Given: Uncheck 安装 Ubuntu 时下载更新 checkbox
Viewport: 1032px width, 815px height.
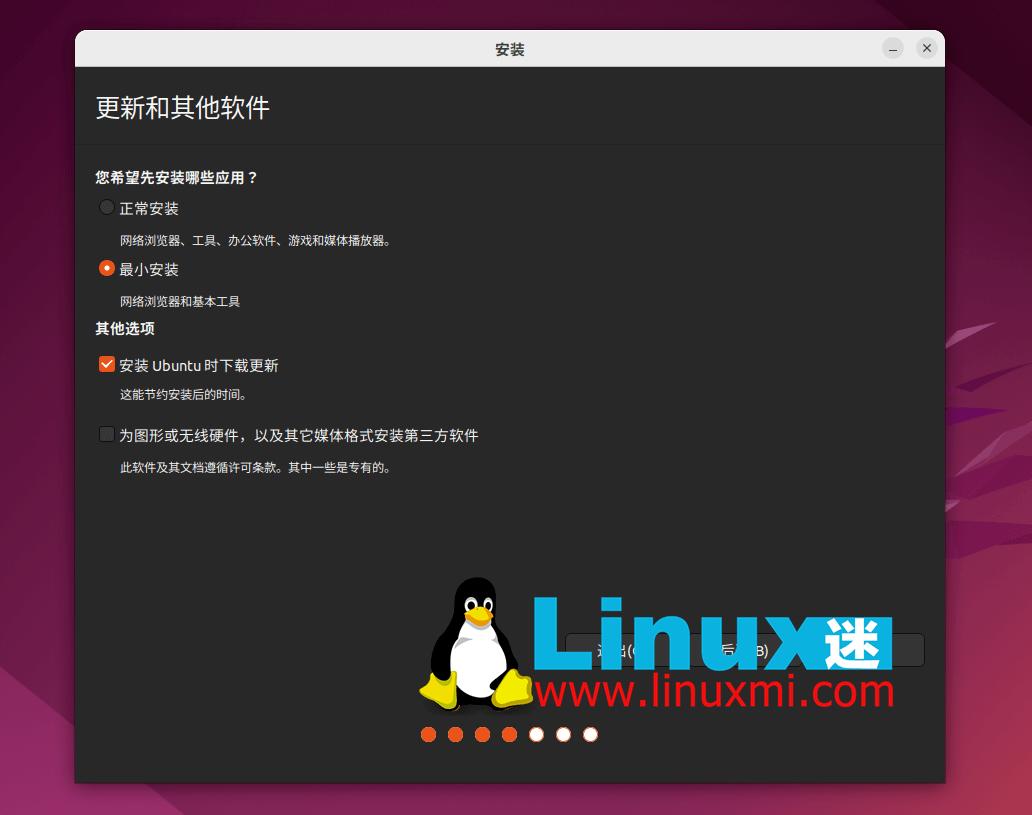Looking at the screenshot, I should [x=107, y=364].
